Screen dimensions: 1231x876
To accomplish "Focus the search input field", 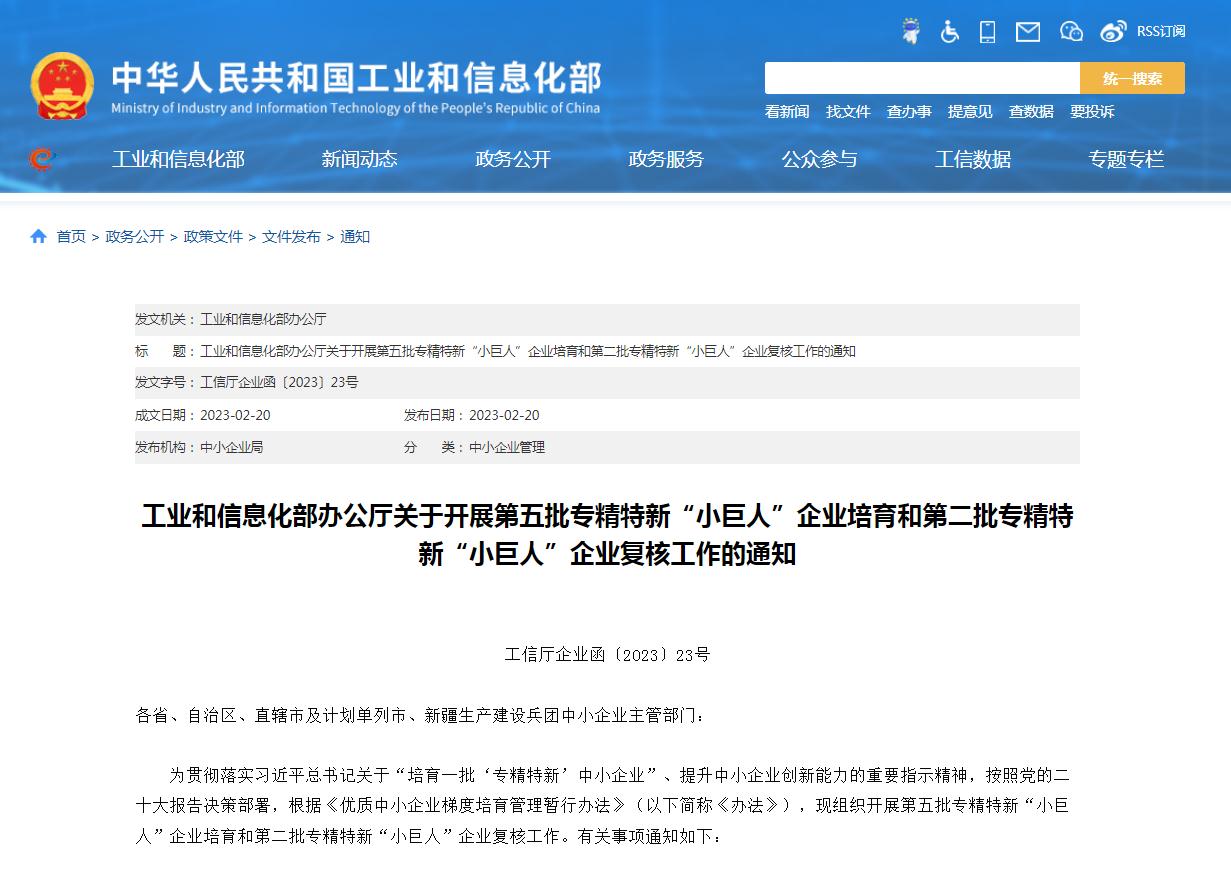I will tap(921, 78).
